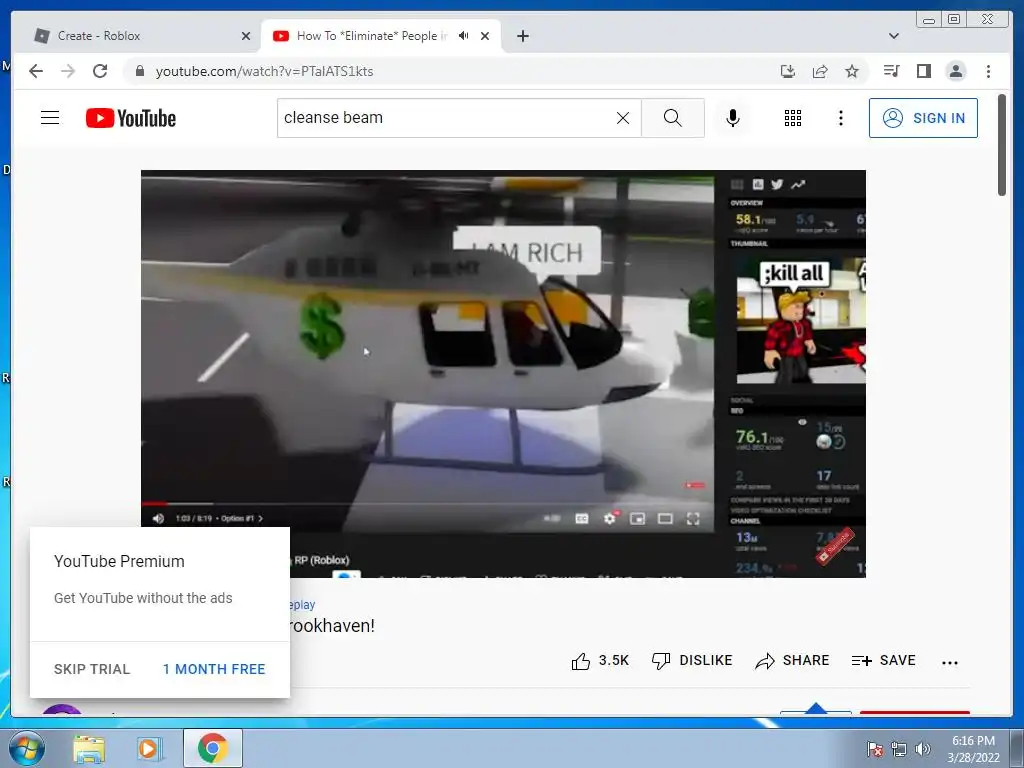
Task: Click the install app icon in address bar
Action: coord(788,71)
